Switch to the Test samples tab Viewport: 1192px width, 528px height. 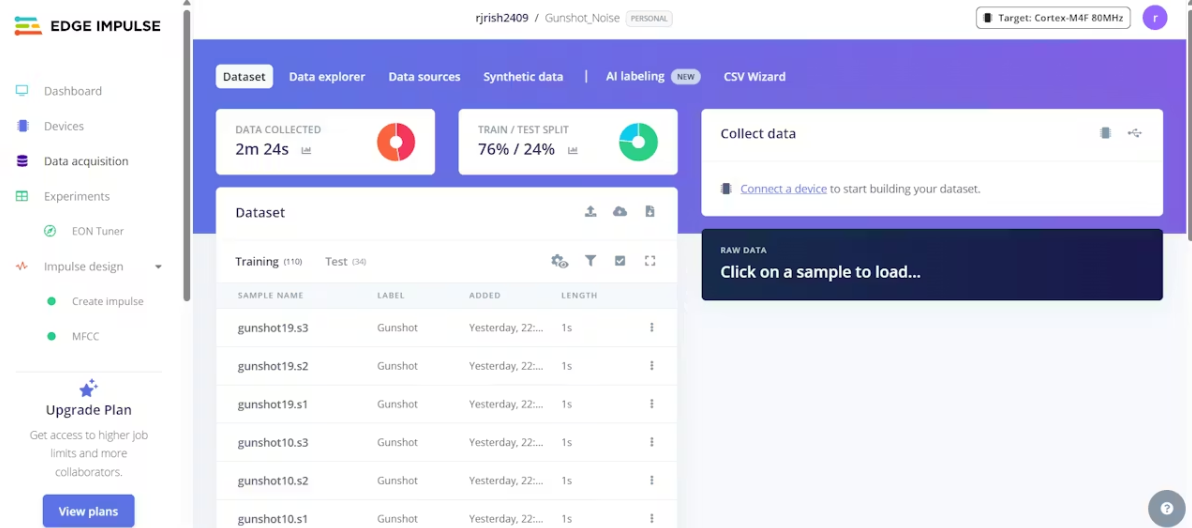pos(346,261)
